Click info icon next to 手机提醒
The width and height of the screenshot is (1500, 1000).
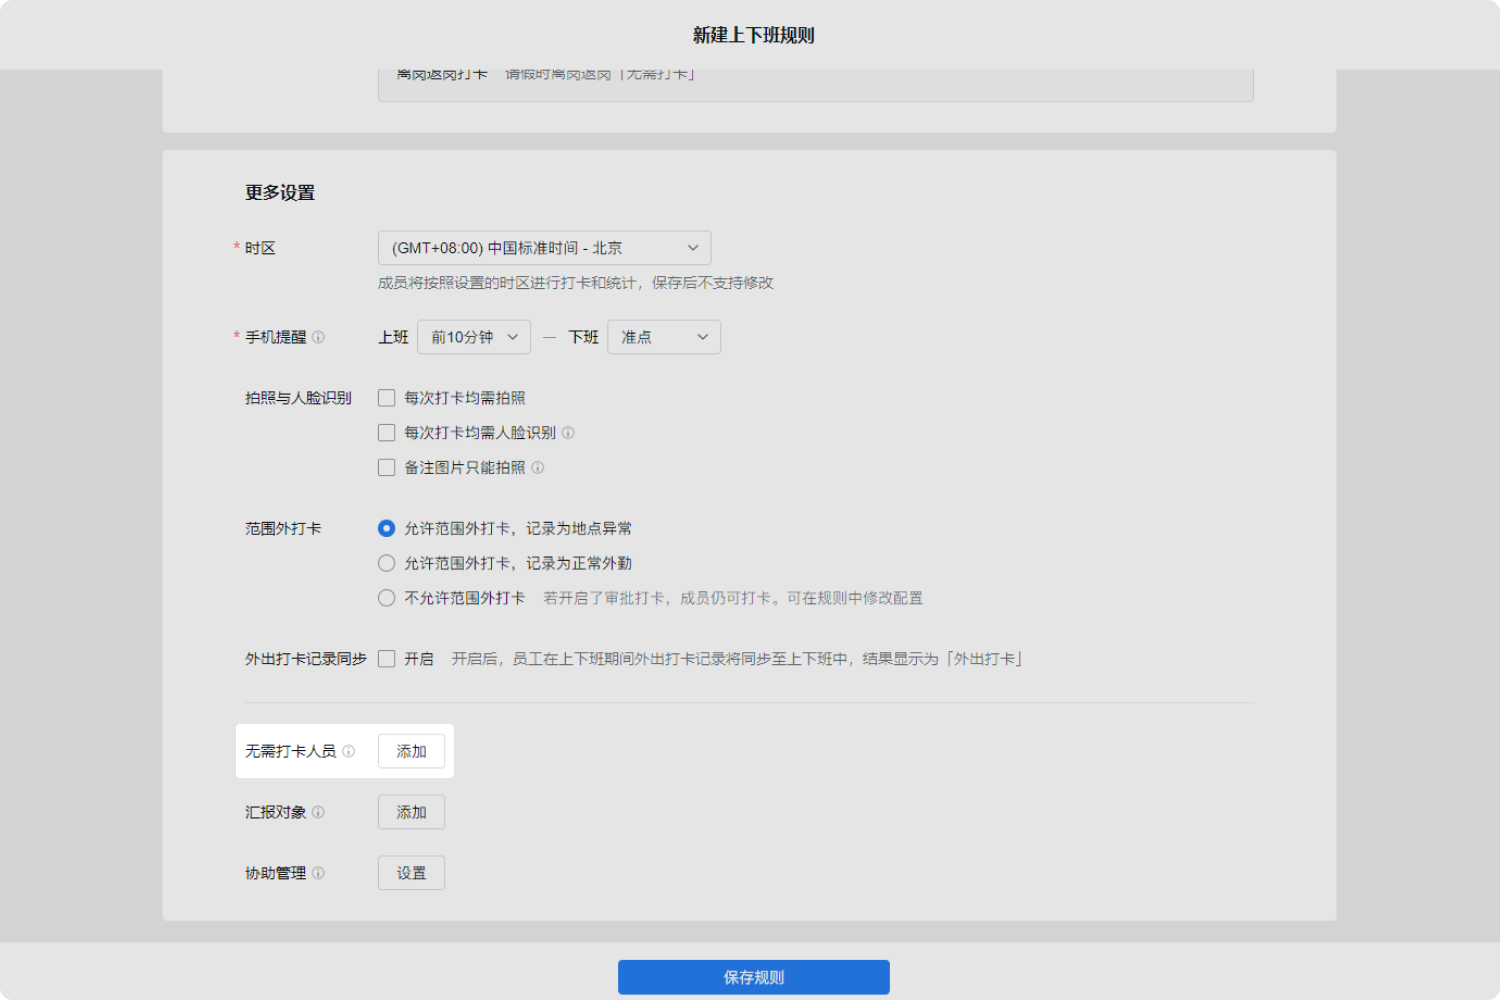[x=318, y=337]
